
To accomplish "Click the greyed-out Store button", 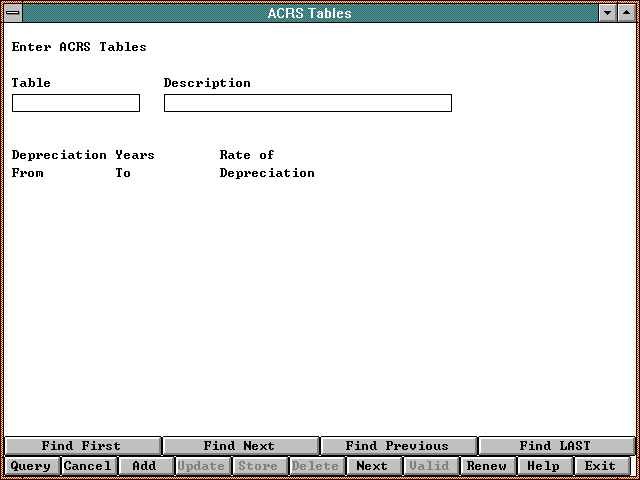I will pos(258,466).
